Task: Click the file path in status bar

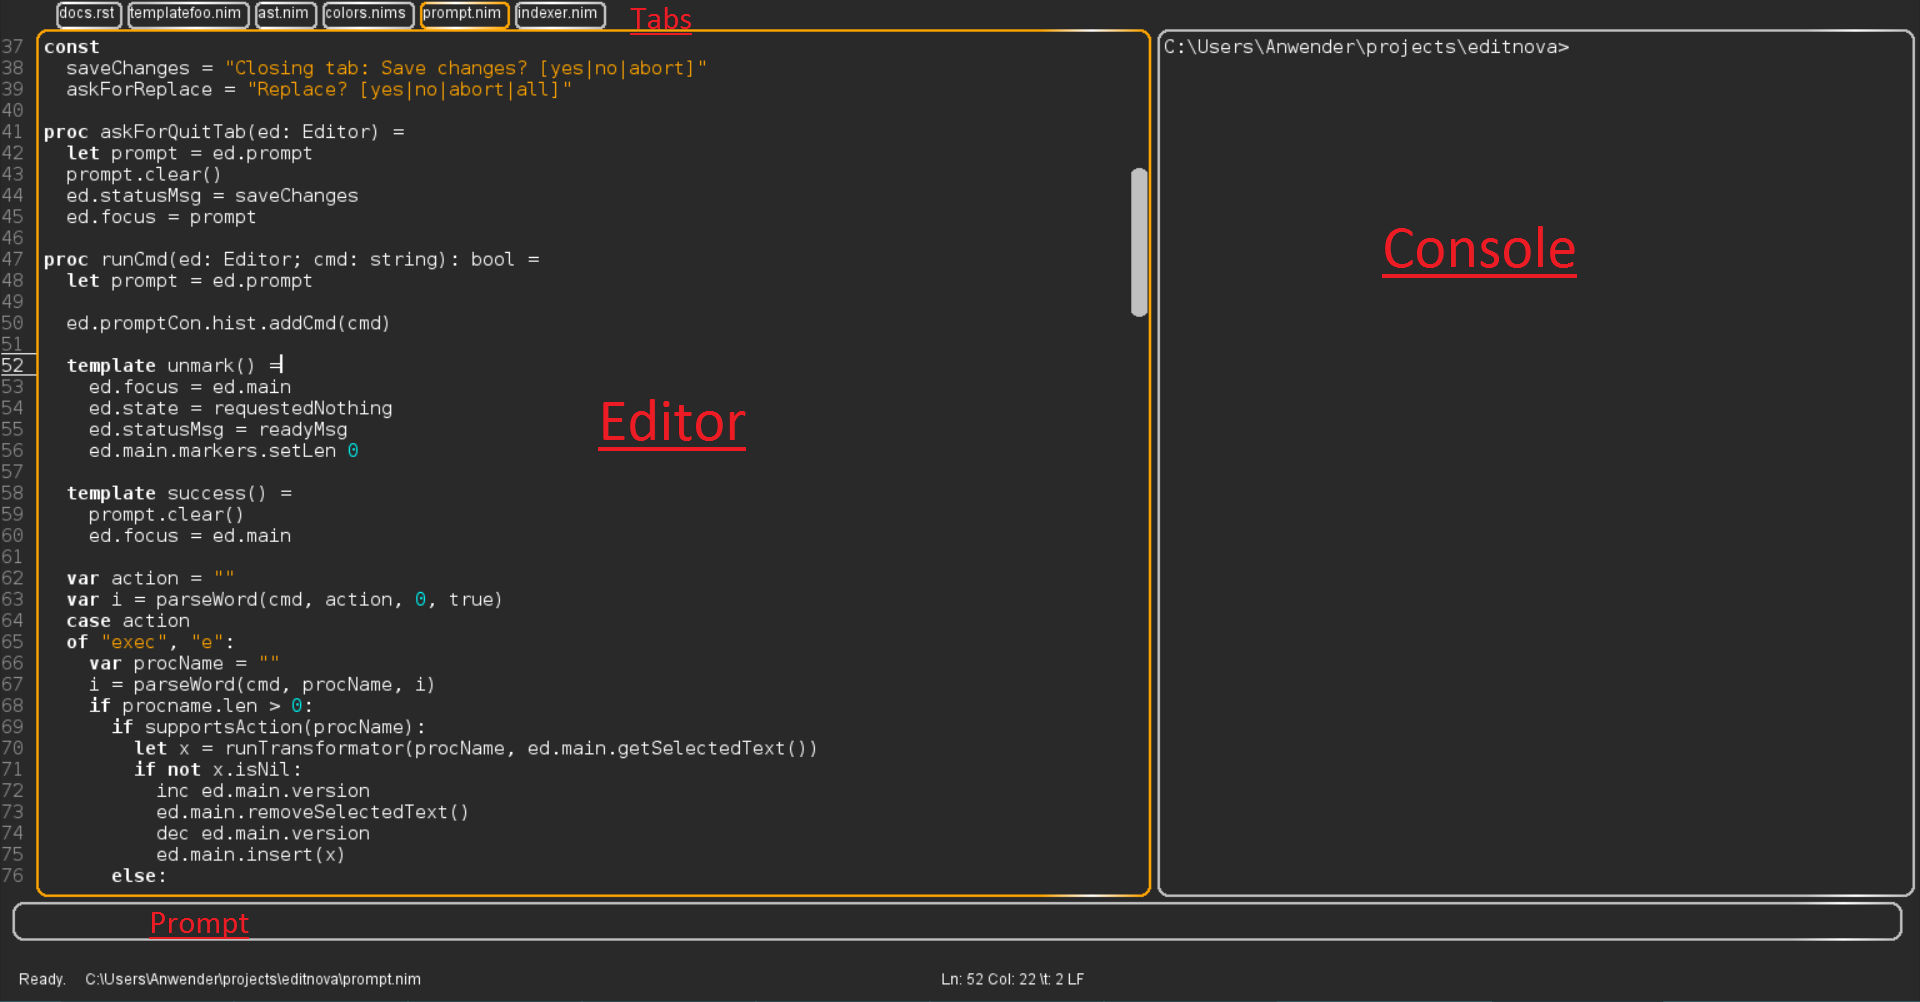Action: click(x=253, y=980)
